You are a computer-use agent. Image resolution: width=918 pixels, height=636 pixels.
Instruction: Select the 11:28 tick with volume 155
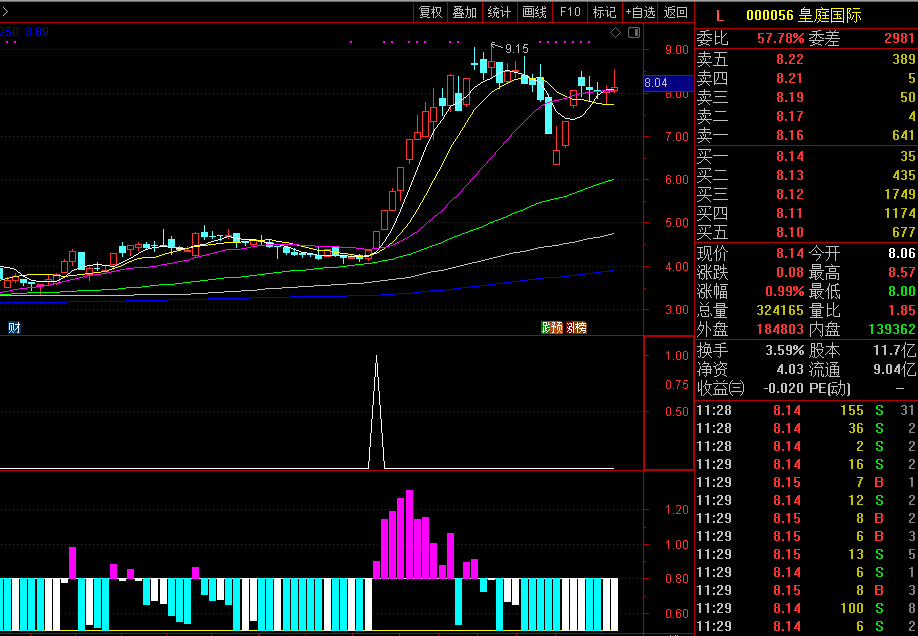806,411
